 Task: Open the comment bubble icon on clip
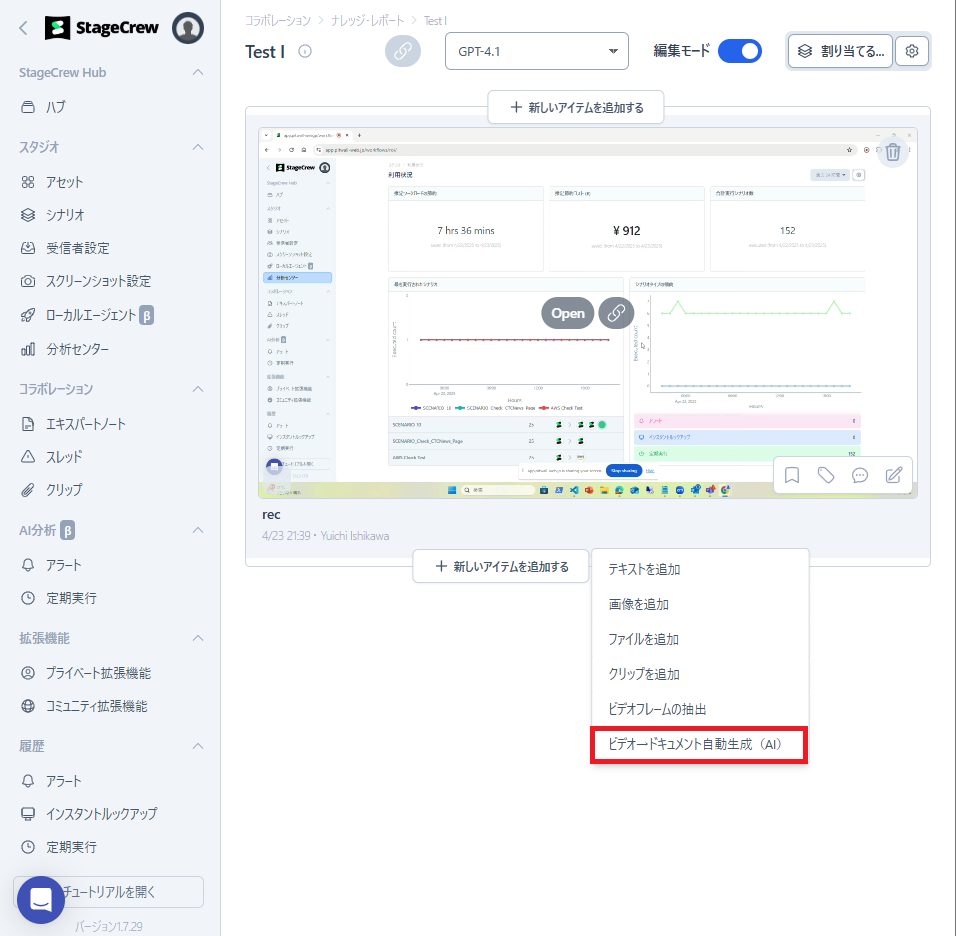click(860, 475)
